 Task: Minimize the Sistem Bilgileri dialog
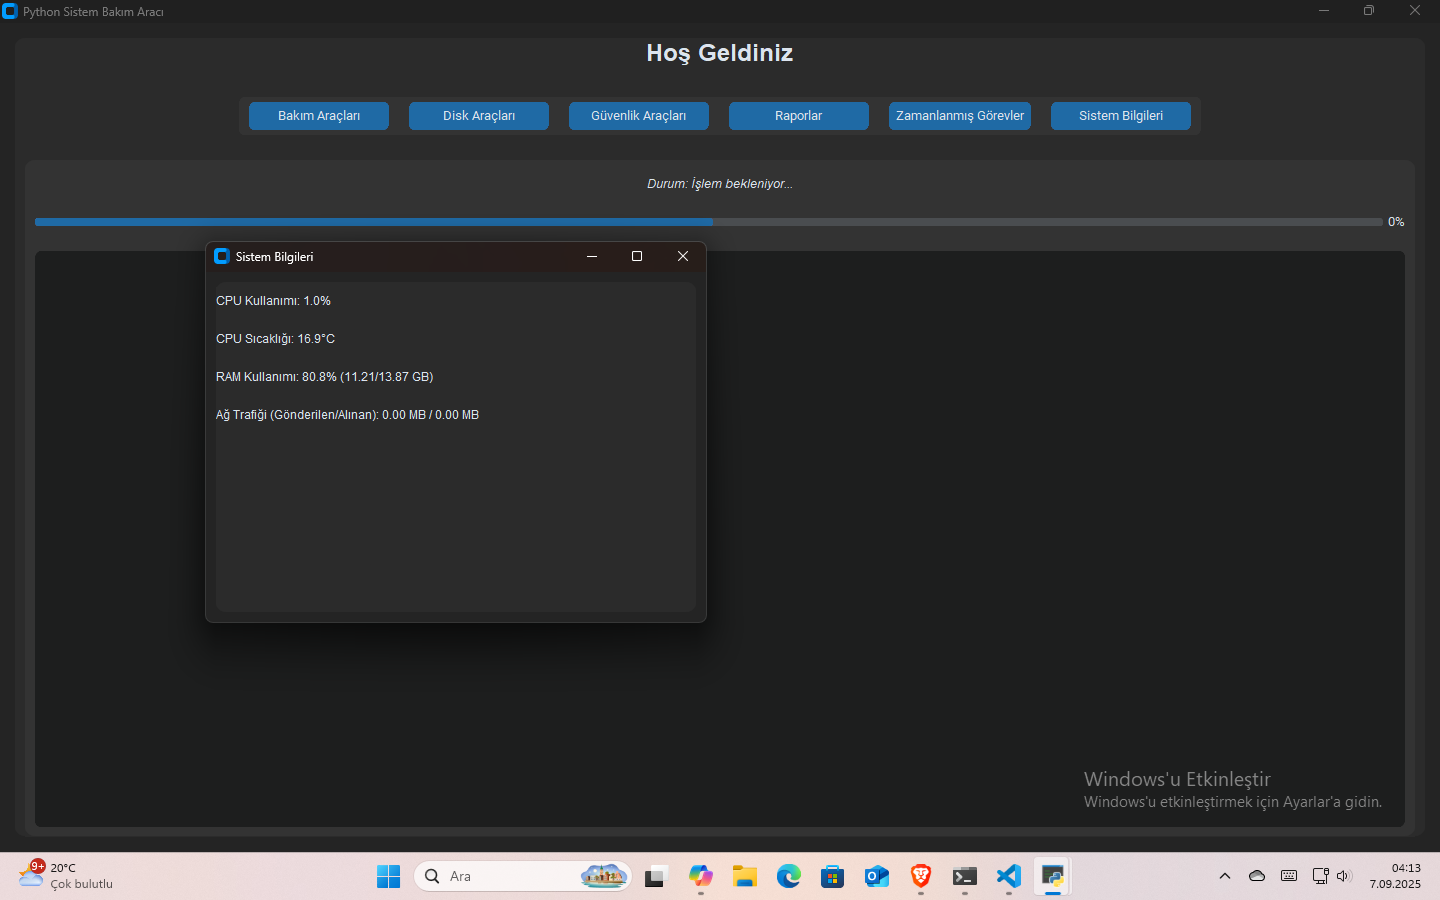click(592, 257)
